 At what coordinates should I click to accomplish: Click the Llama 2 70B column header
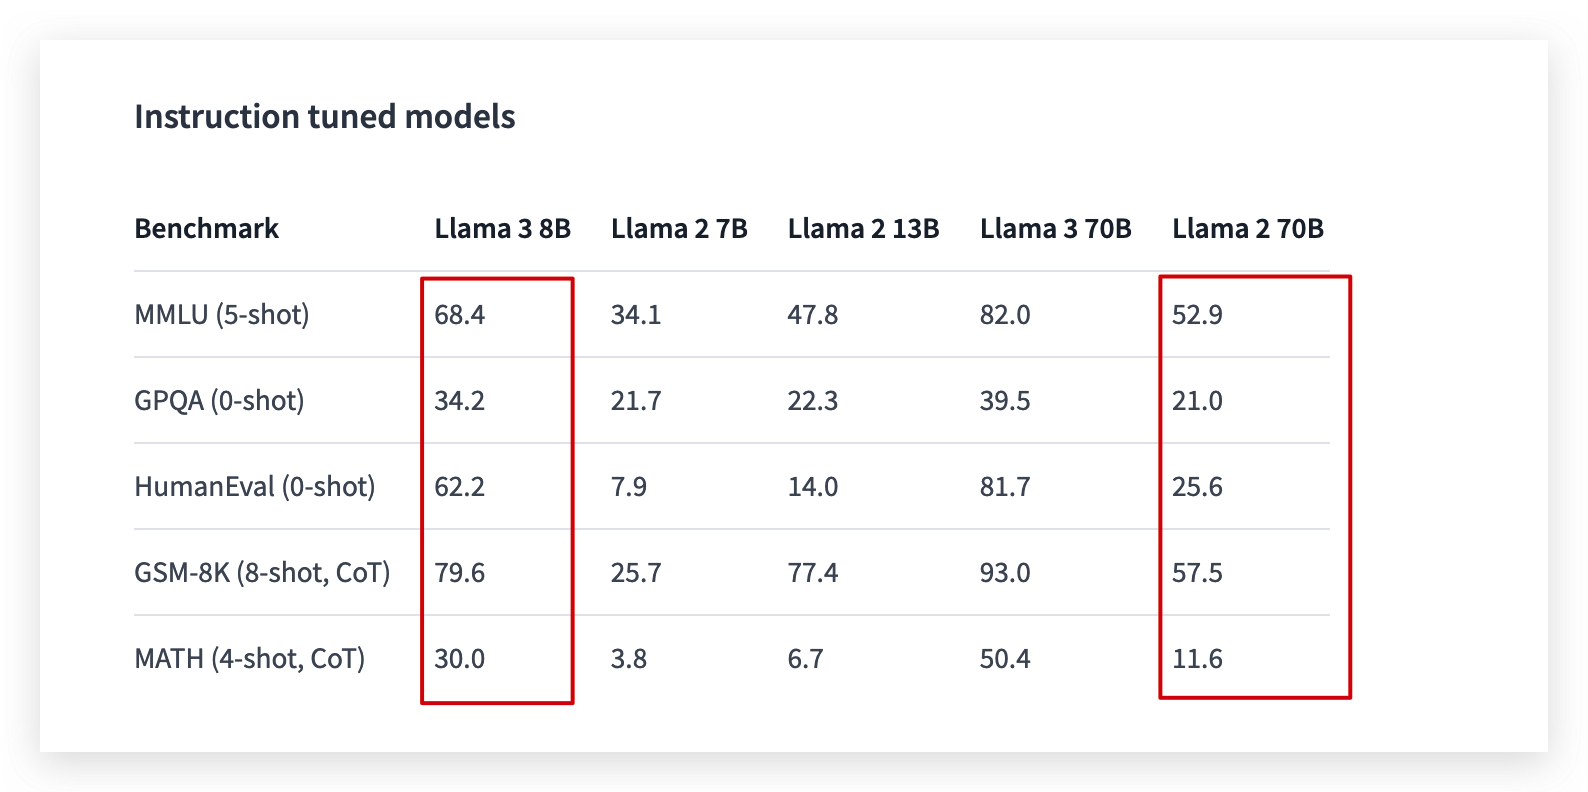click(x=1247, y=229)
